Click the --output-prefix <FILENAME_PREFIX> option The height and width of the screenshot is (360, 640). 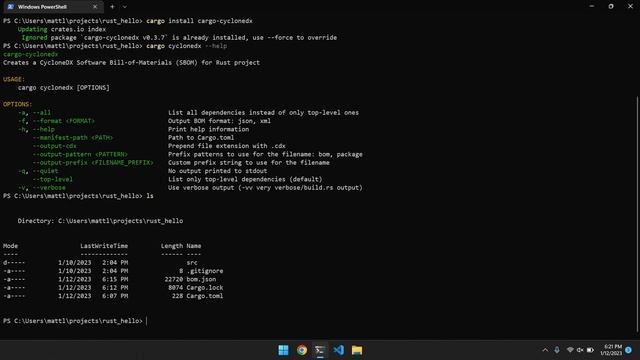(x=93, y=162)
